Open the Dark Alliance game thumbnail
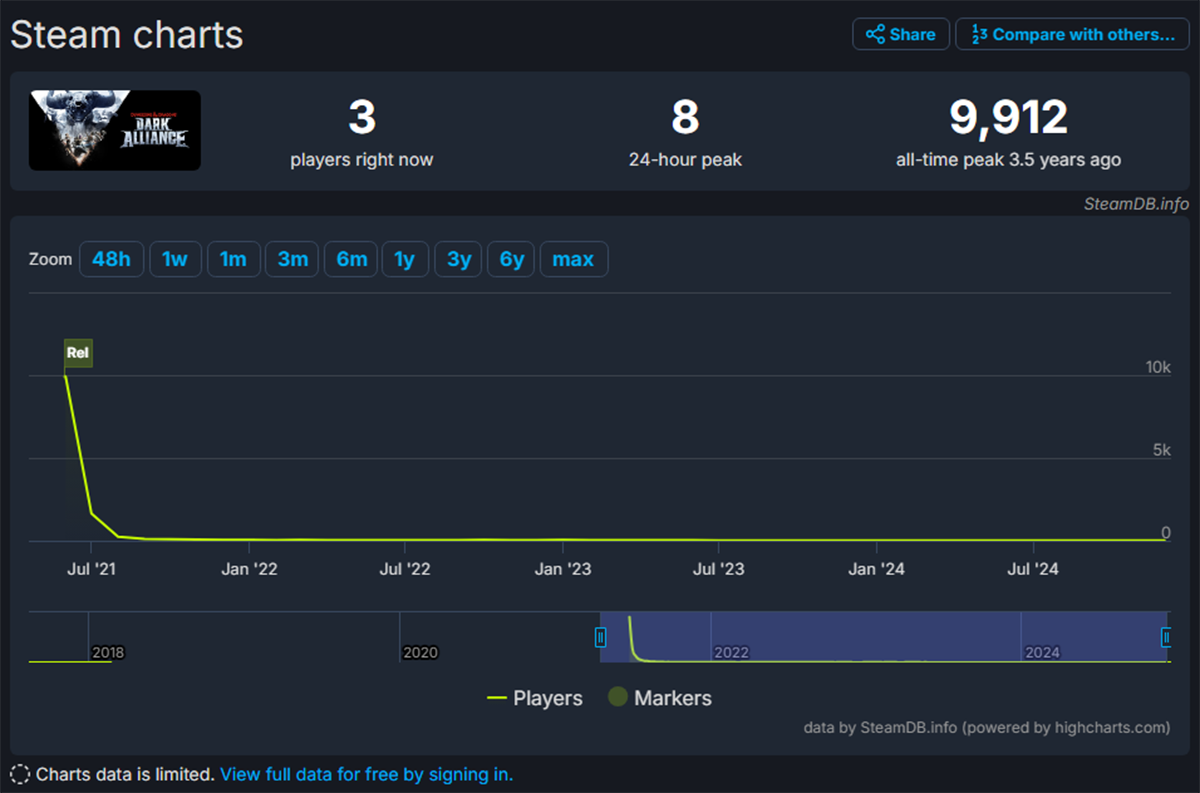The width and height of the screenshot is (1200, 793). tap(115, 130)
